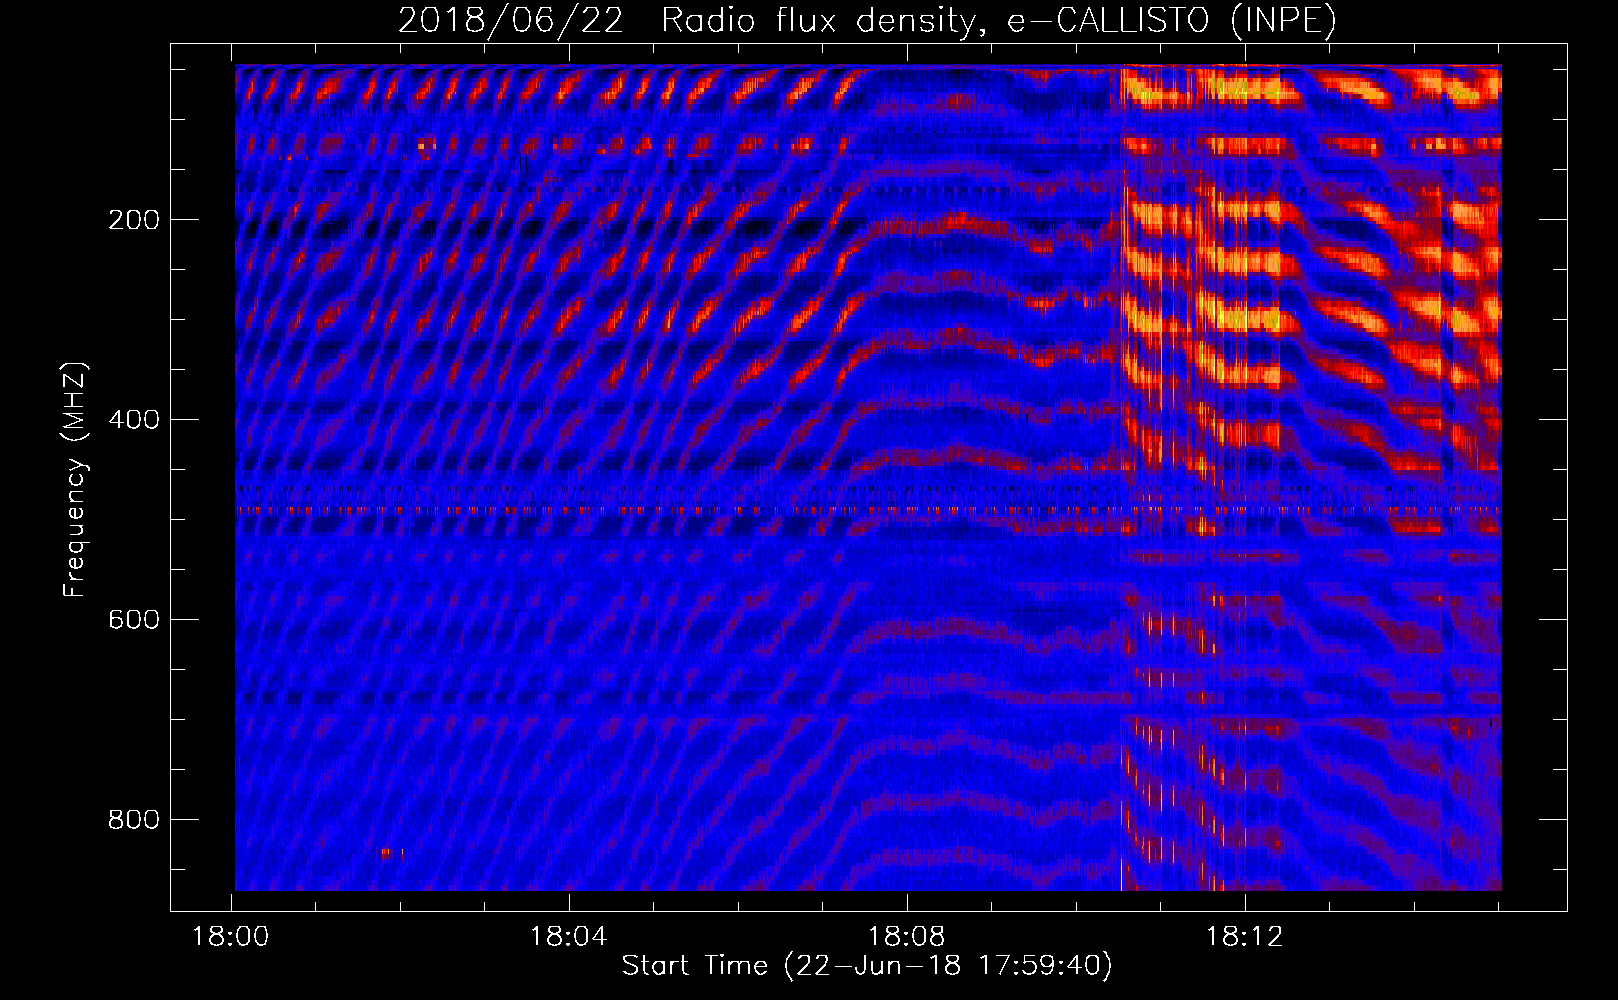The width and height of the screenshot is (1618, 1000).
Task: Click the 18:12 time tick label
Action: pyautogui.click(x=1245, y=937)
